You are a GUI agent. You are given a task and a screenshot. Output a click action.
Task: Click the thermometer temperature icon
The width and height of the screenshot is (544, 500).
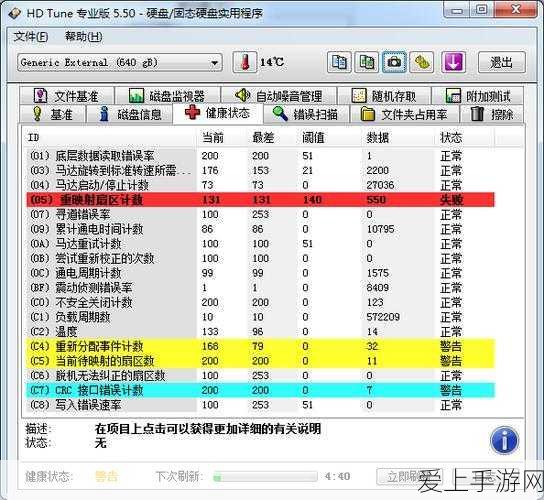pyautogui.click(x=245, y=62)
